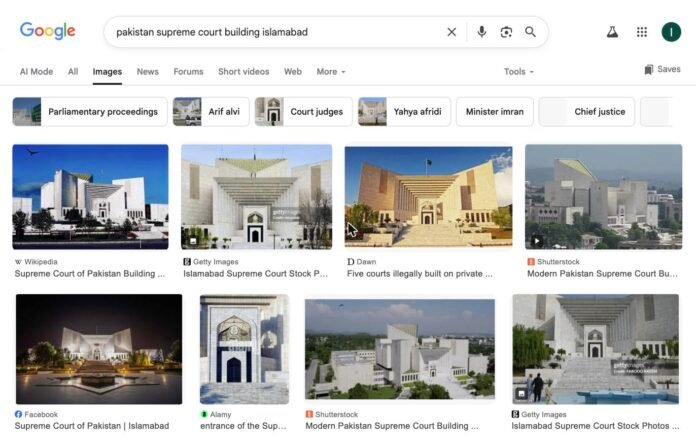Select the Parliamentary proceedings chip
Screen dimensions: 696x445
click(x=90, y=112)
